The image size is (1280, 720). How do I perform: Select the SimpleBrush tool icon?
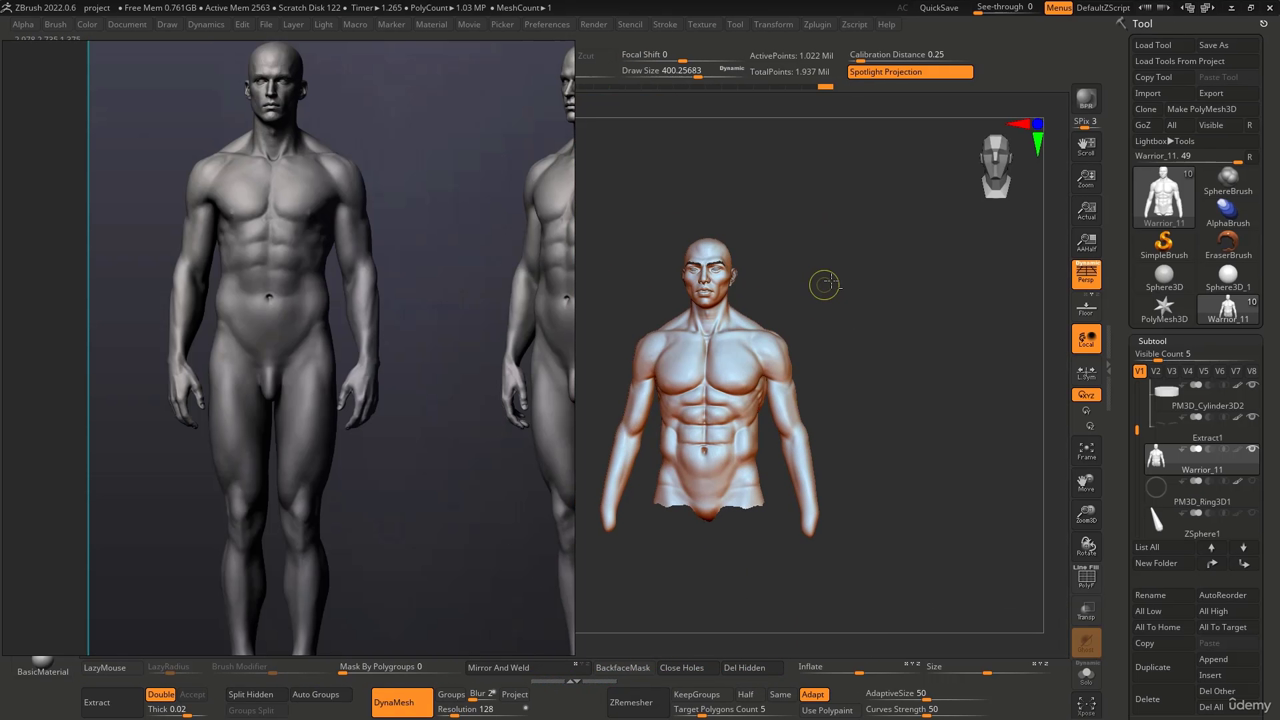point(1164,245)
